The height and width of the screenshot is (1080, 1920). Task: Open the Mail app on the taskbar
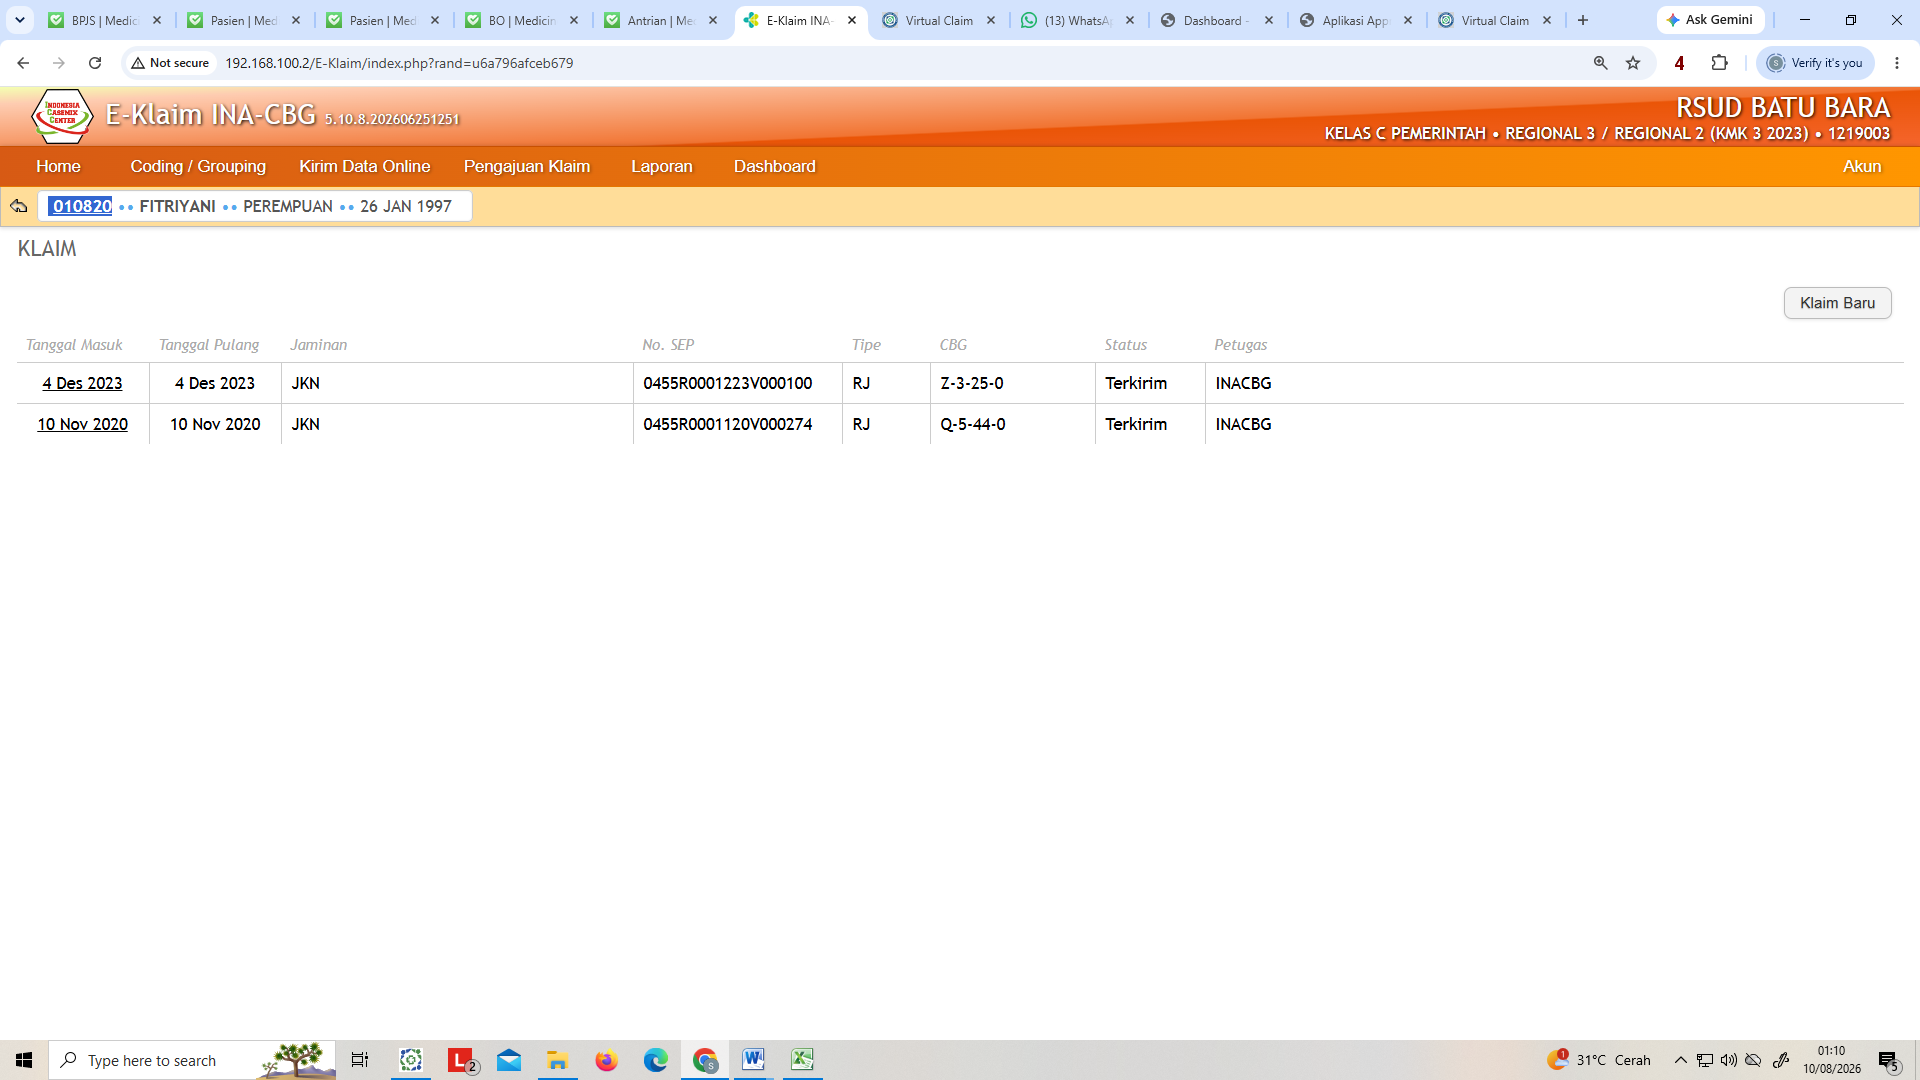[x=508, y=1060]
